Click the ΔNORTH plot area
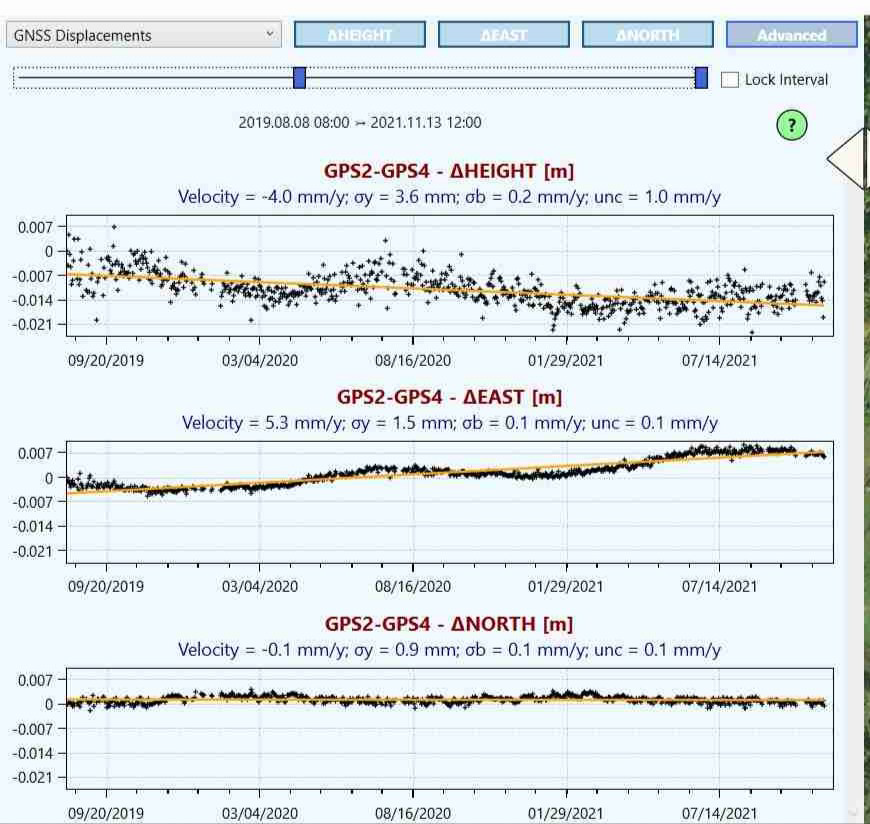The height and width of the screenshot is (824, 870). point(450,729)
